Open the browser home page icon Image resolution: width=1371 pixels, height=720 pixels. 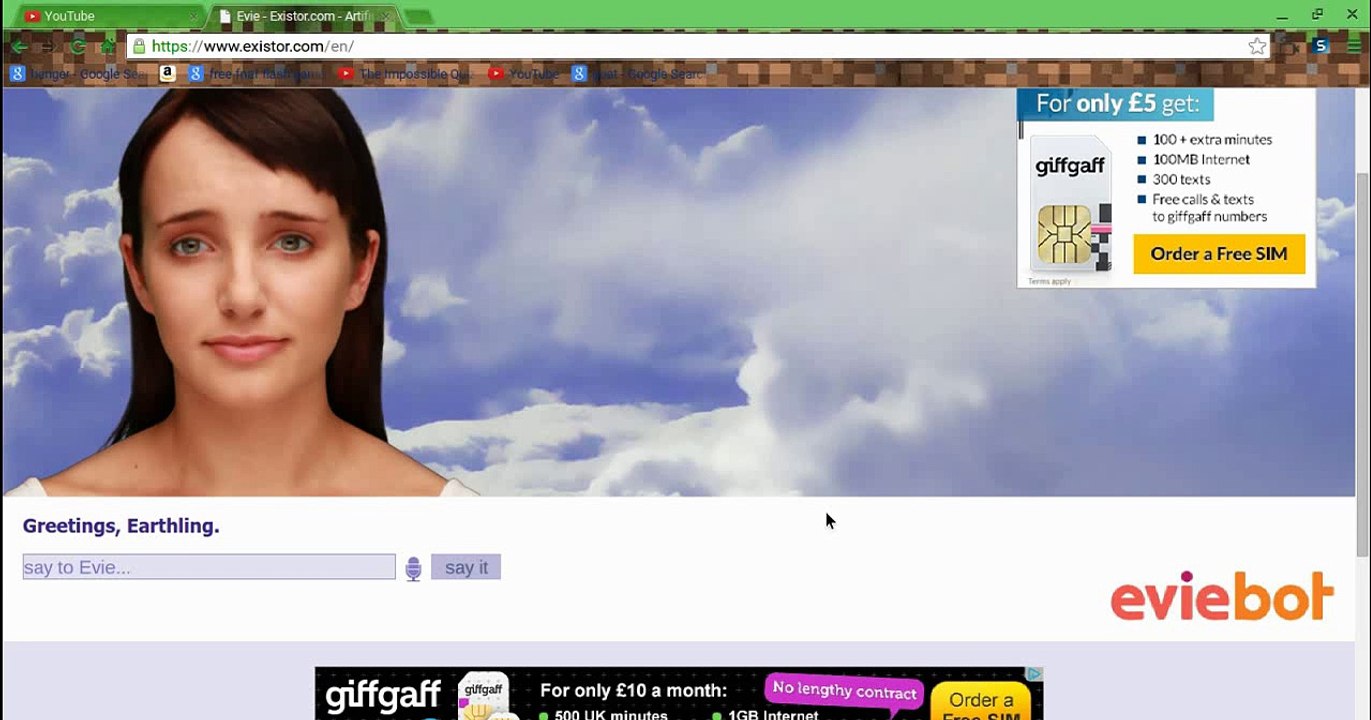[x=107, y=46]
